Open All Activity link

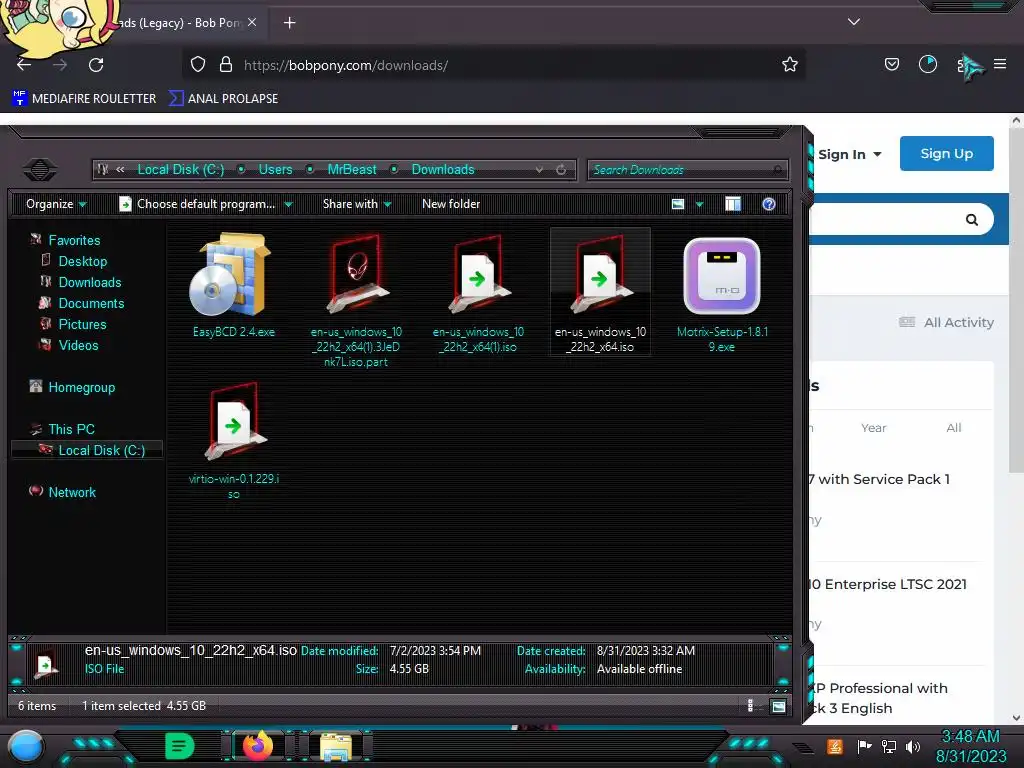point(946,322)
